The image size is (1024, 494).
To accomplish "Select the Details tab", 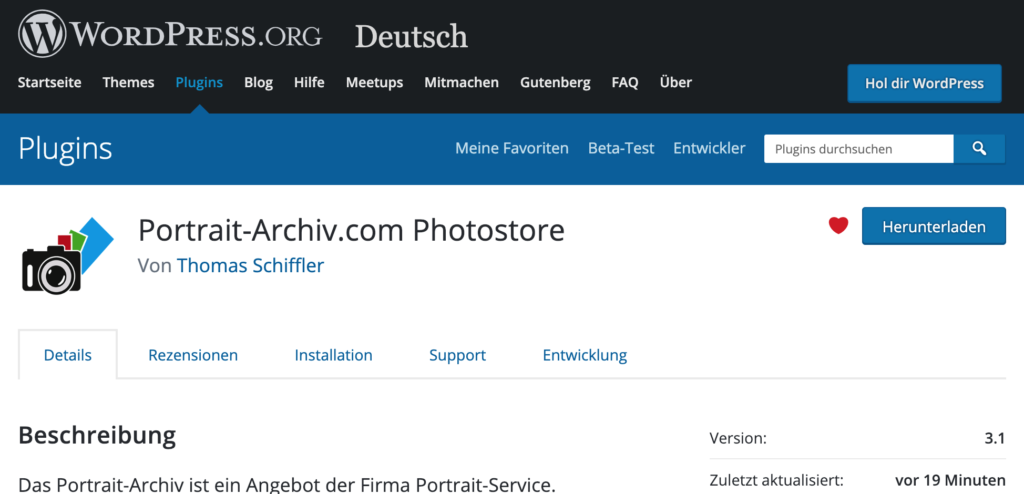I will point(68,355).
